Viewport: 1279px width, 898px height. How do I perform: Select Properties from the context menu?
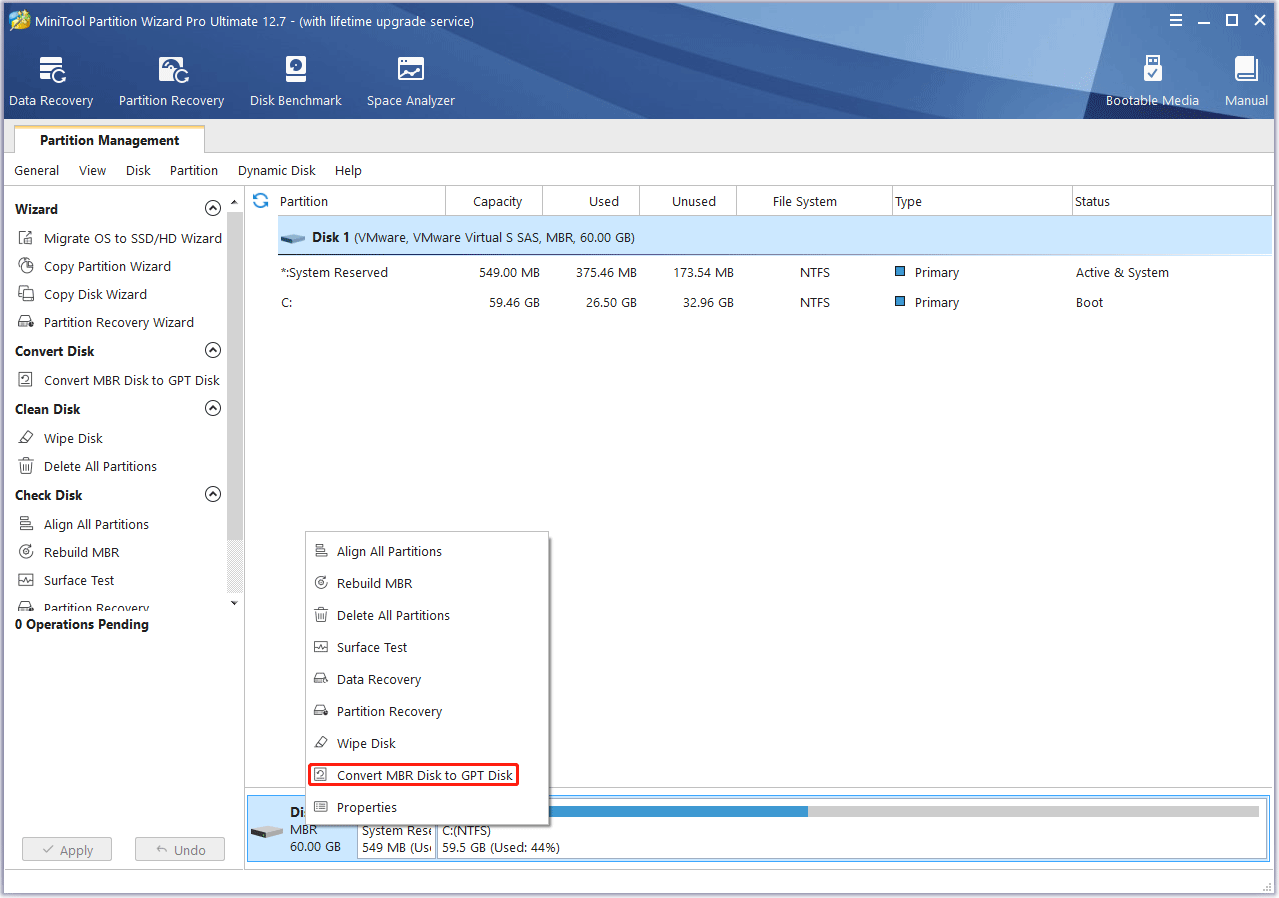point(366,807)
